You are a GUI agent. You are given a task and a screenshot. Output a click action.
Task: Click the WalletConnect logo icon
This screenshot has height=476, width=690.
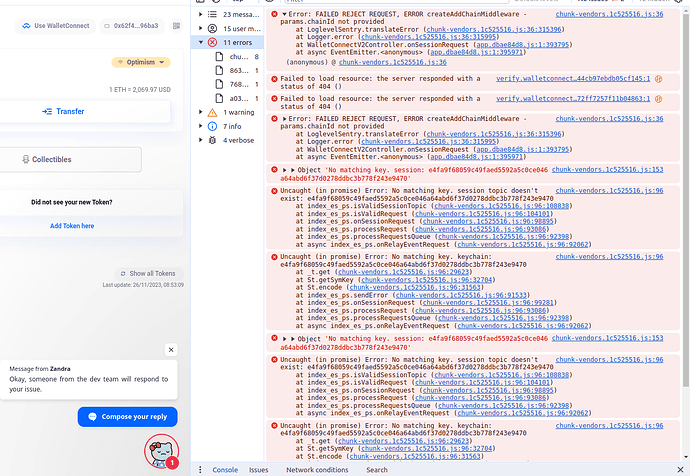(x=27, y=26)
